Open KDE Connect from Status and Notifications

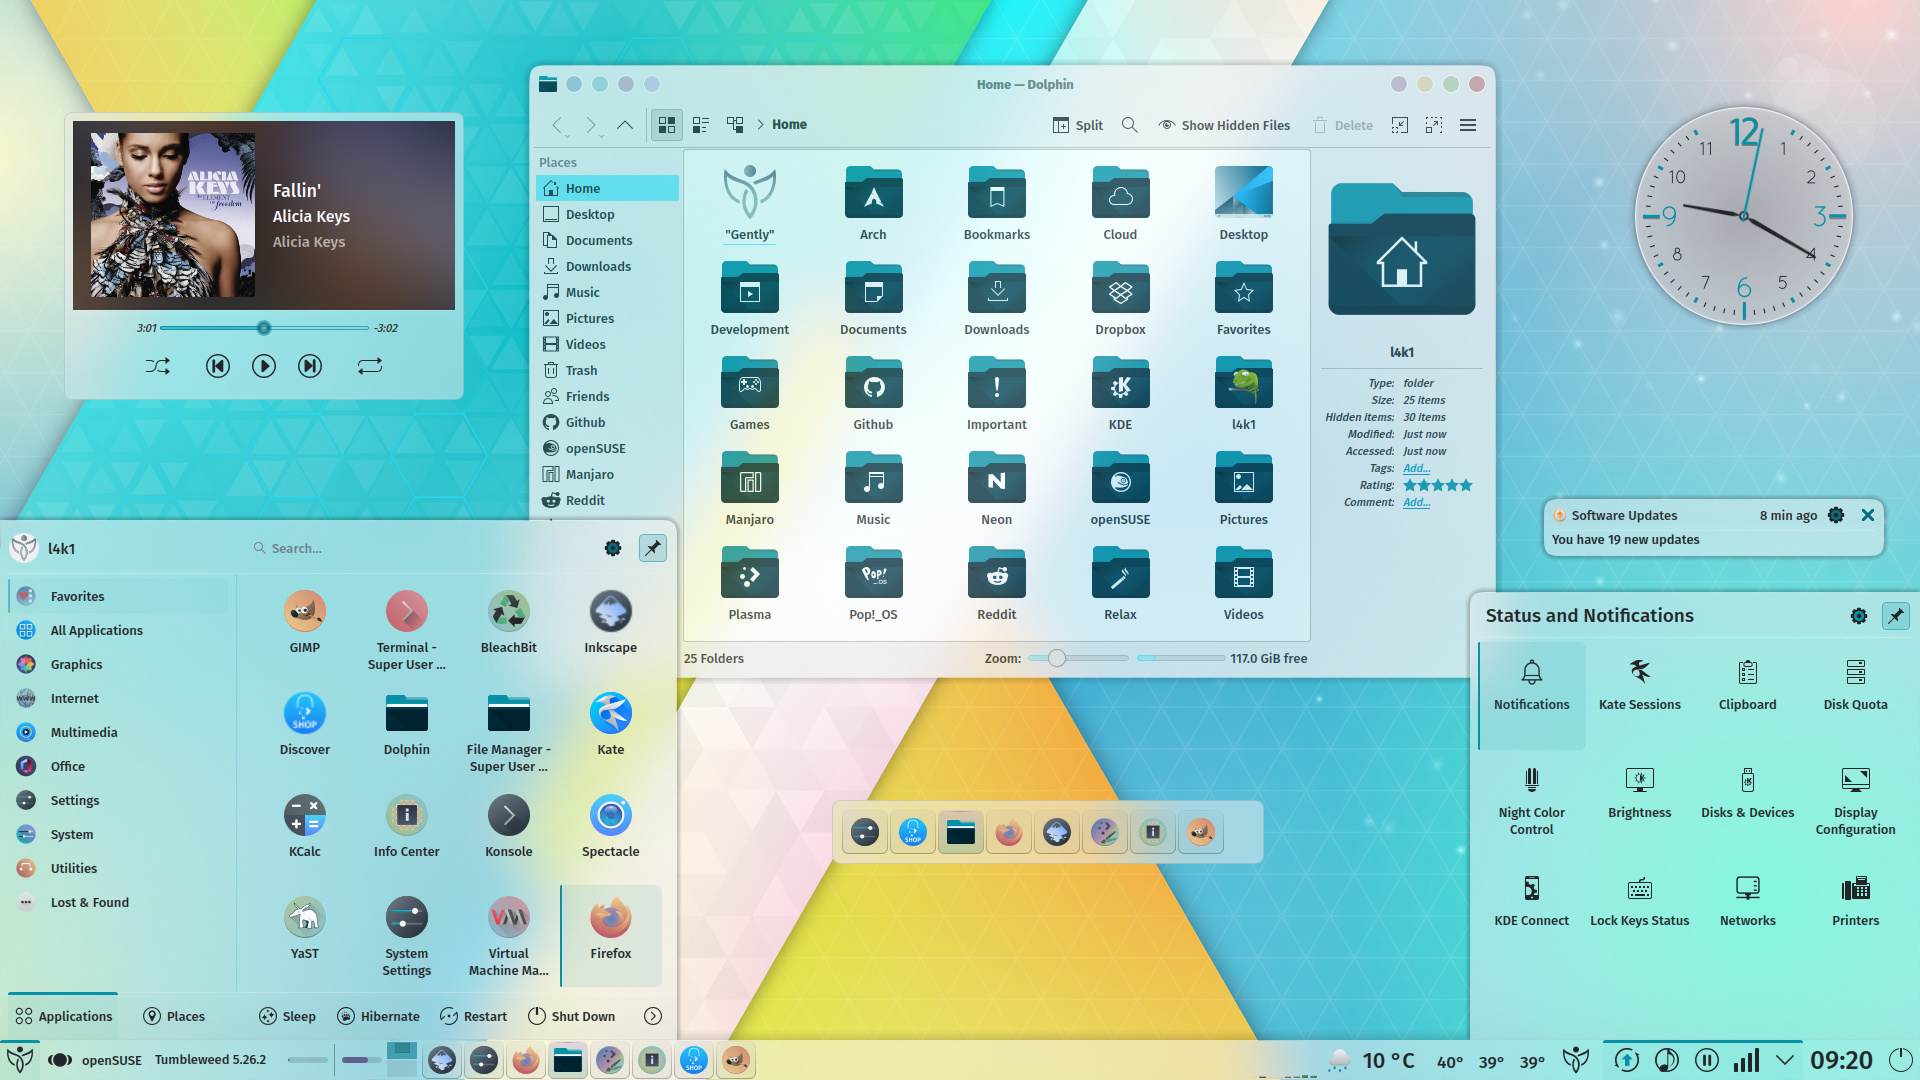tap(1531, 898)
